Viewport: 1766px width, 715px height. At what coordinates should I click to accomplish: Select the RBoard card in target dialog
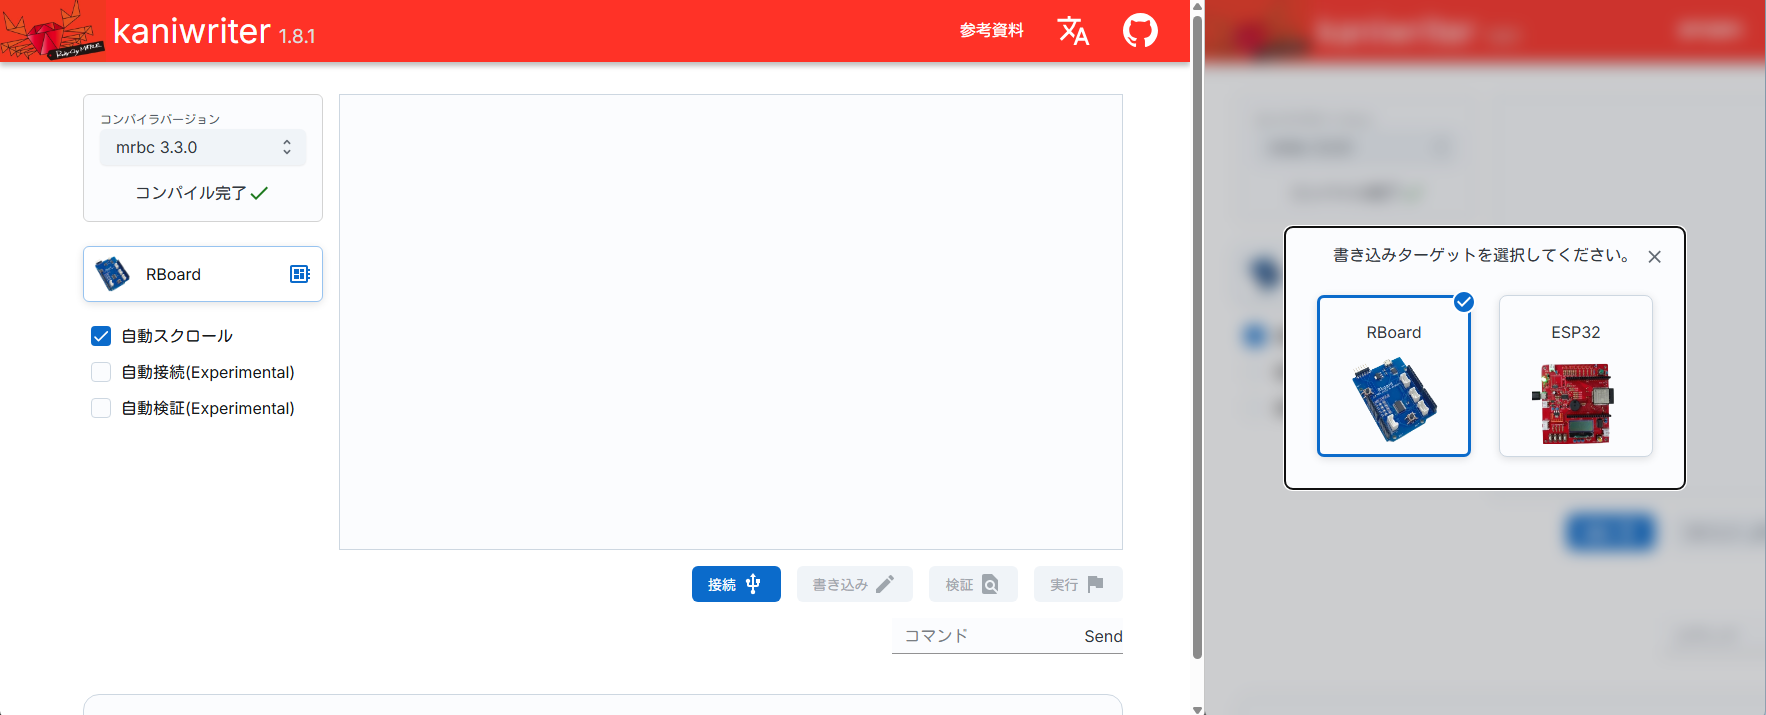coord(1394,376)
